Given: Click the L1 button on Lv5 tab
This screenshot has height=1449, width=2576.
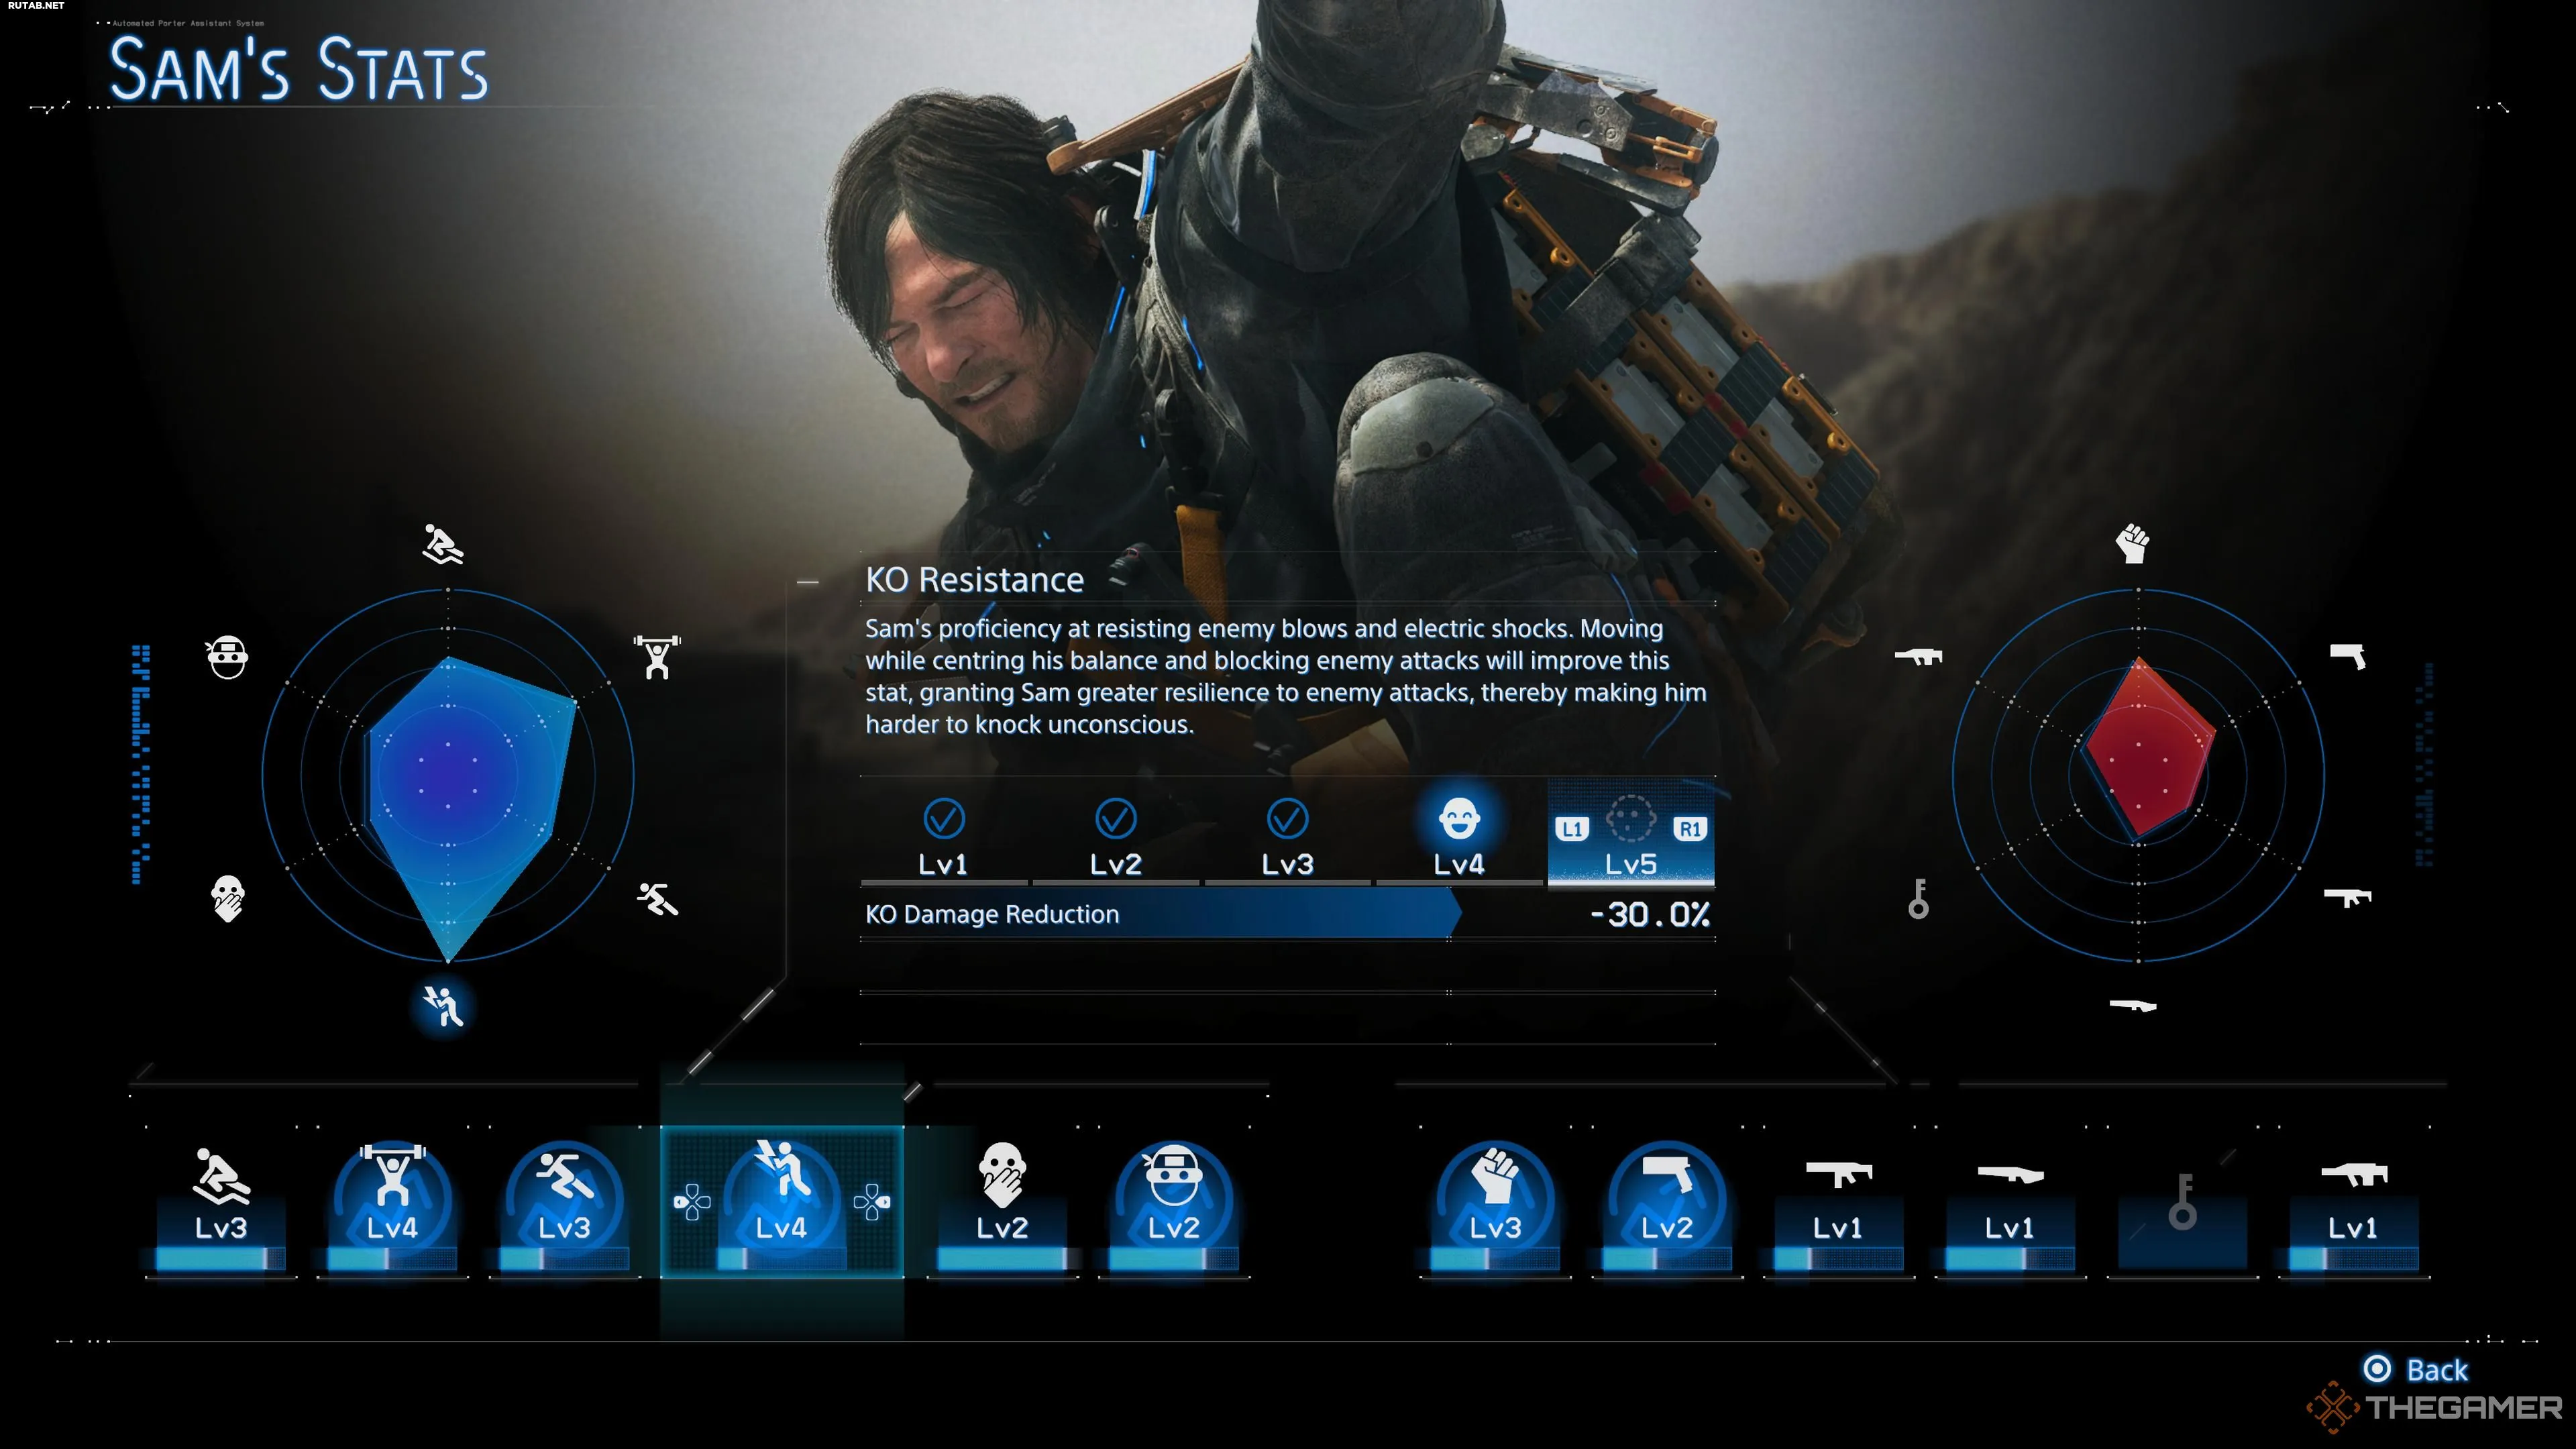Looking at the screenshot, I should pos(1572,829).
